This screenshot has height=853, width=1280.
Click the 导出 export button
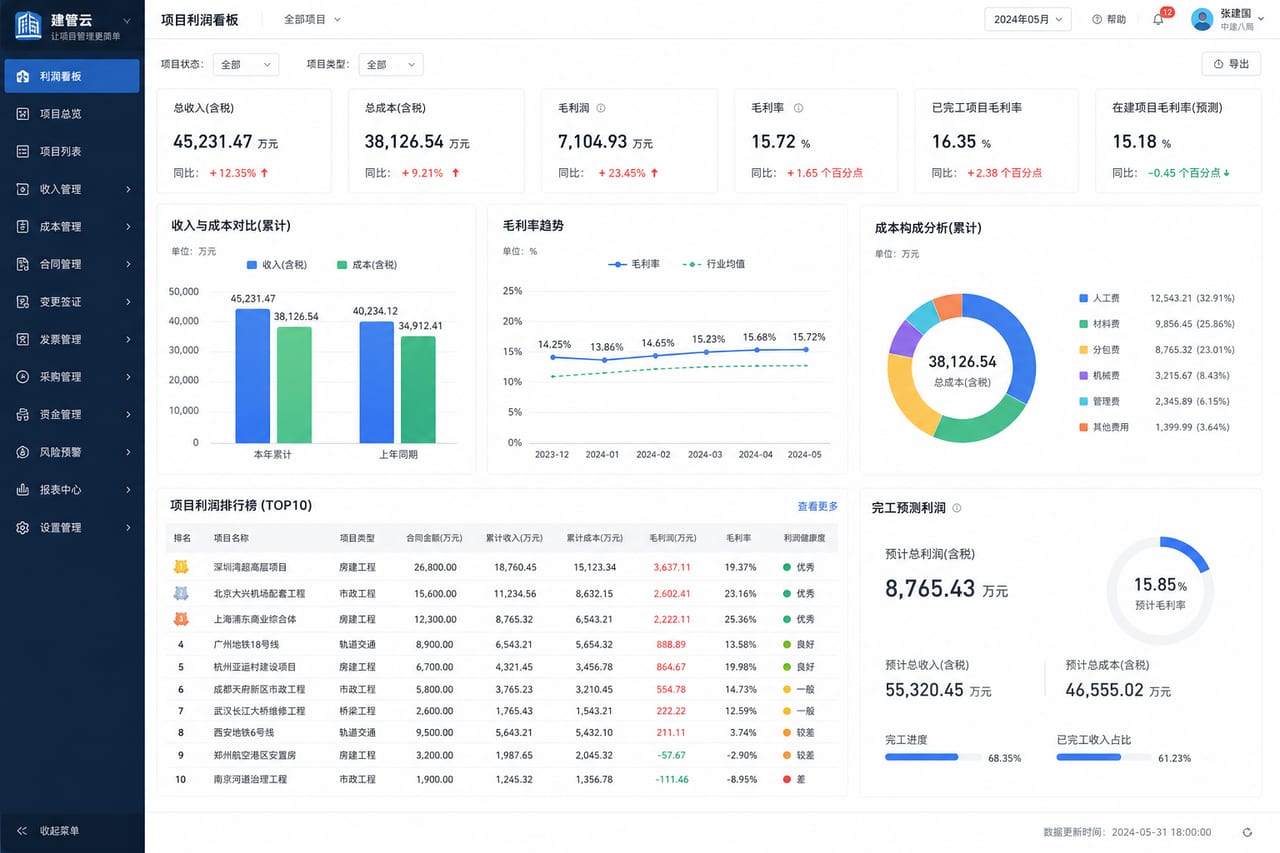(x=1231, y=64)
